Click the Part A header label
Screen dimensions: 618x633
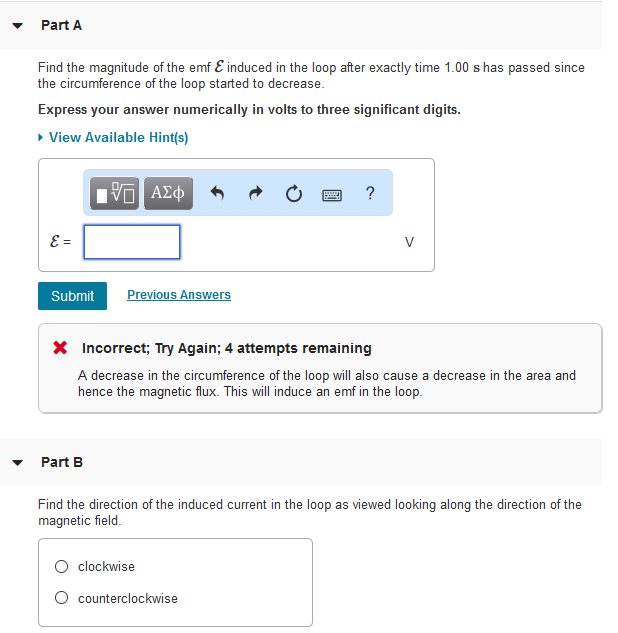pyautogui.click(x=62, y=25)
